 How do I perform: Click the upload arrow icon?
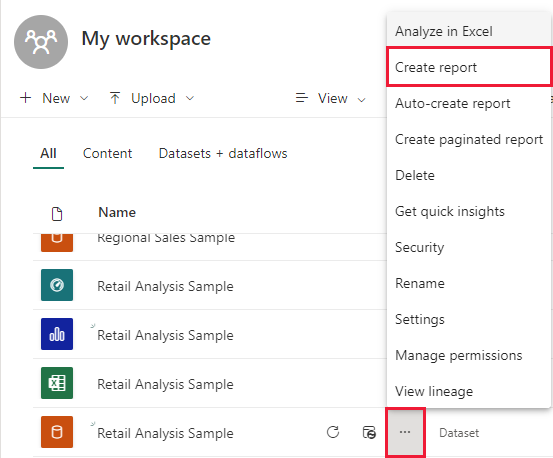coord(115,98)
